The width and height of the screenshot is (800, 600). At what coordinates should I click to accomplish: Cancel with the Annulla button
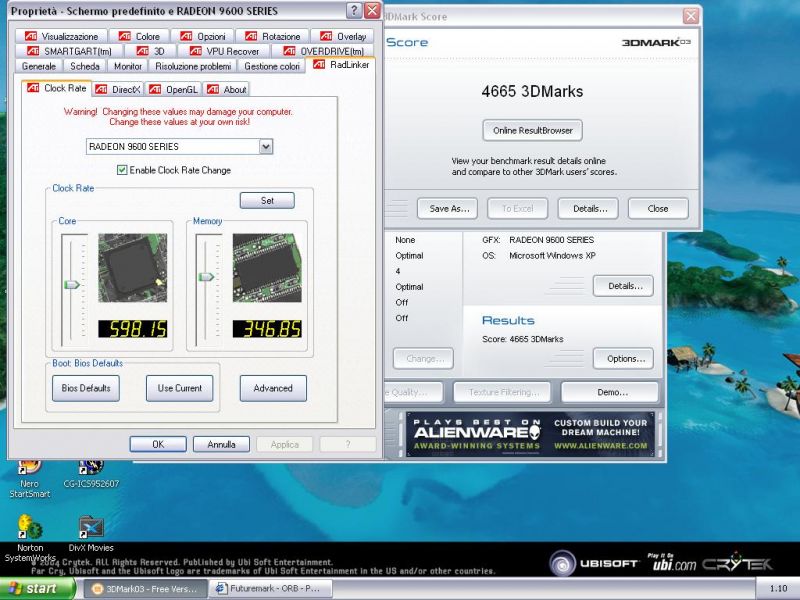tap(221, 444)
